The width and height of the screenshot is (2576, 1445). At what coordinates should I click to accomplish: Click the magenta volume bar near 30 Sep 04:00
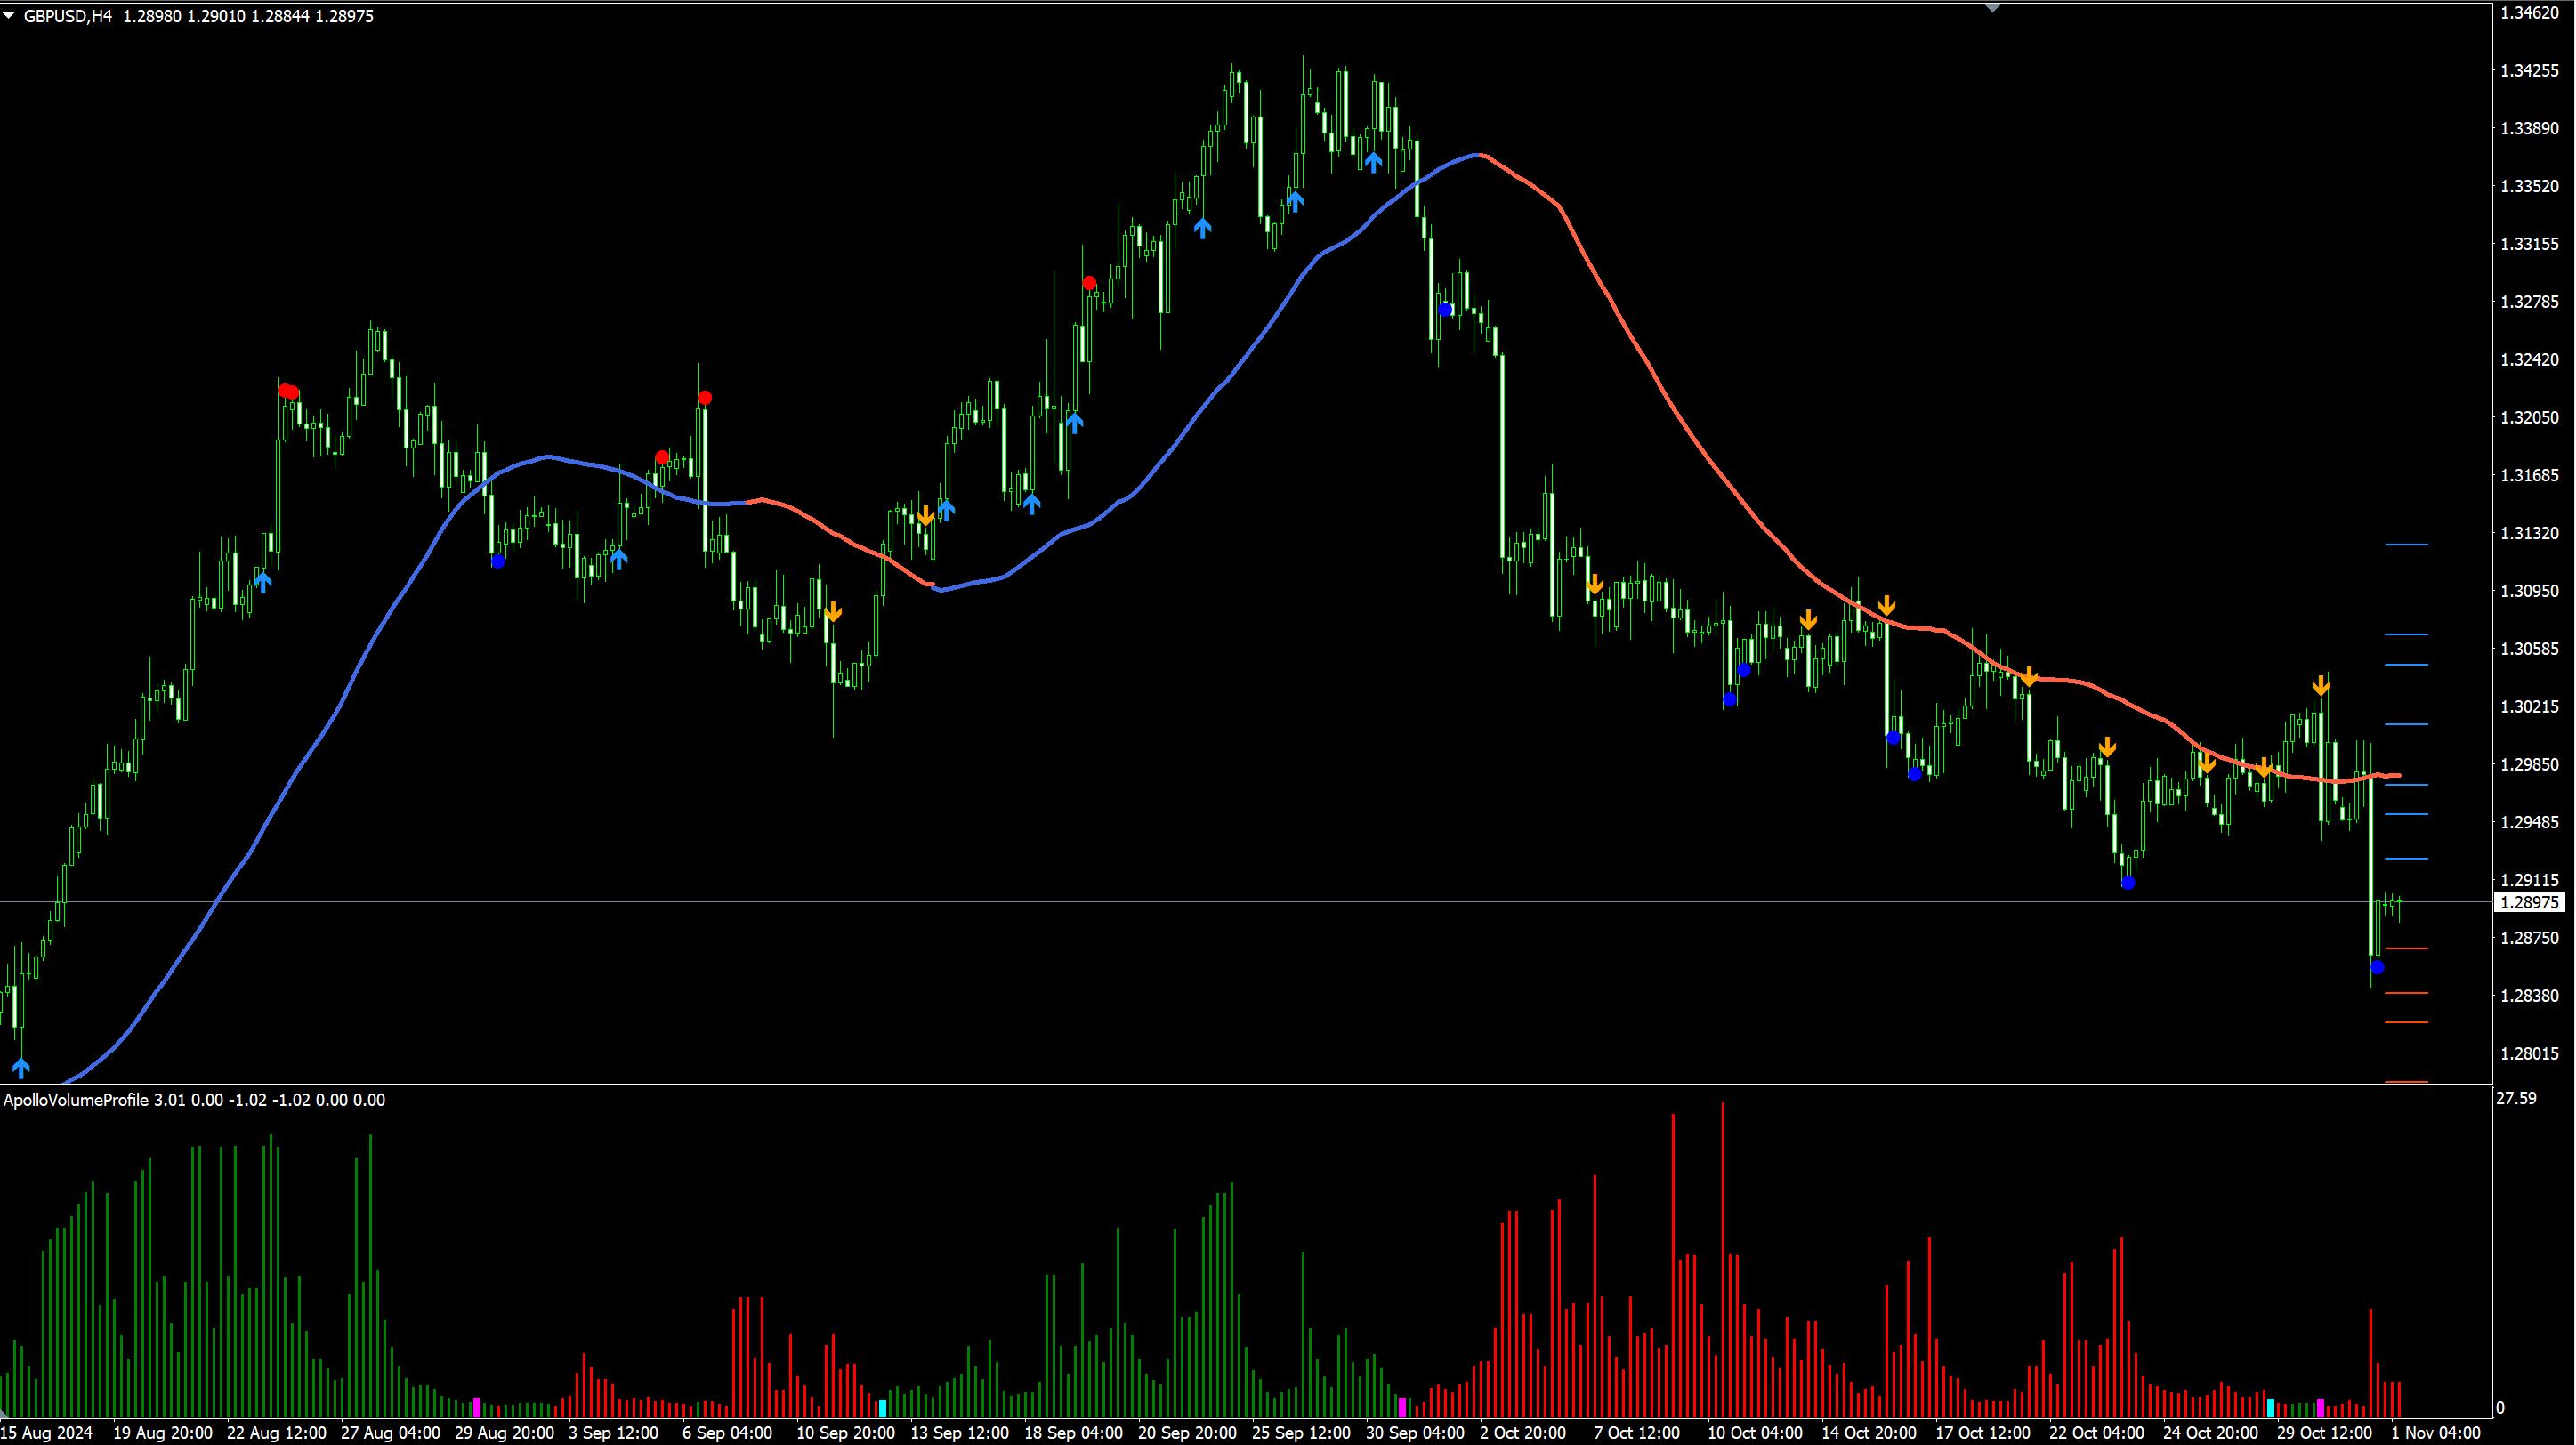(x=1402, y=1408)
